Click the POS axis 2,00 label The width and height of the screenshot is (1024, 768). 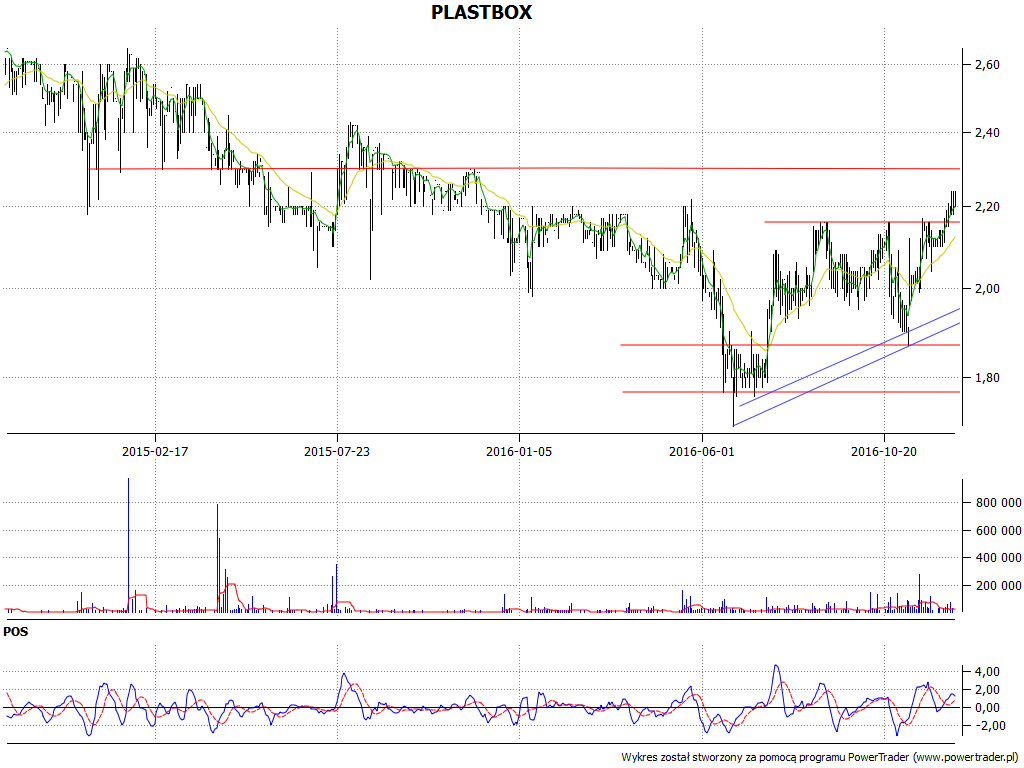(x=986, y=690)
